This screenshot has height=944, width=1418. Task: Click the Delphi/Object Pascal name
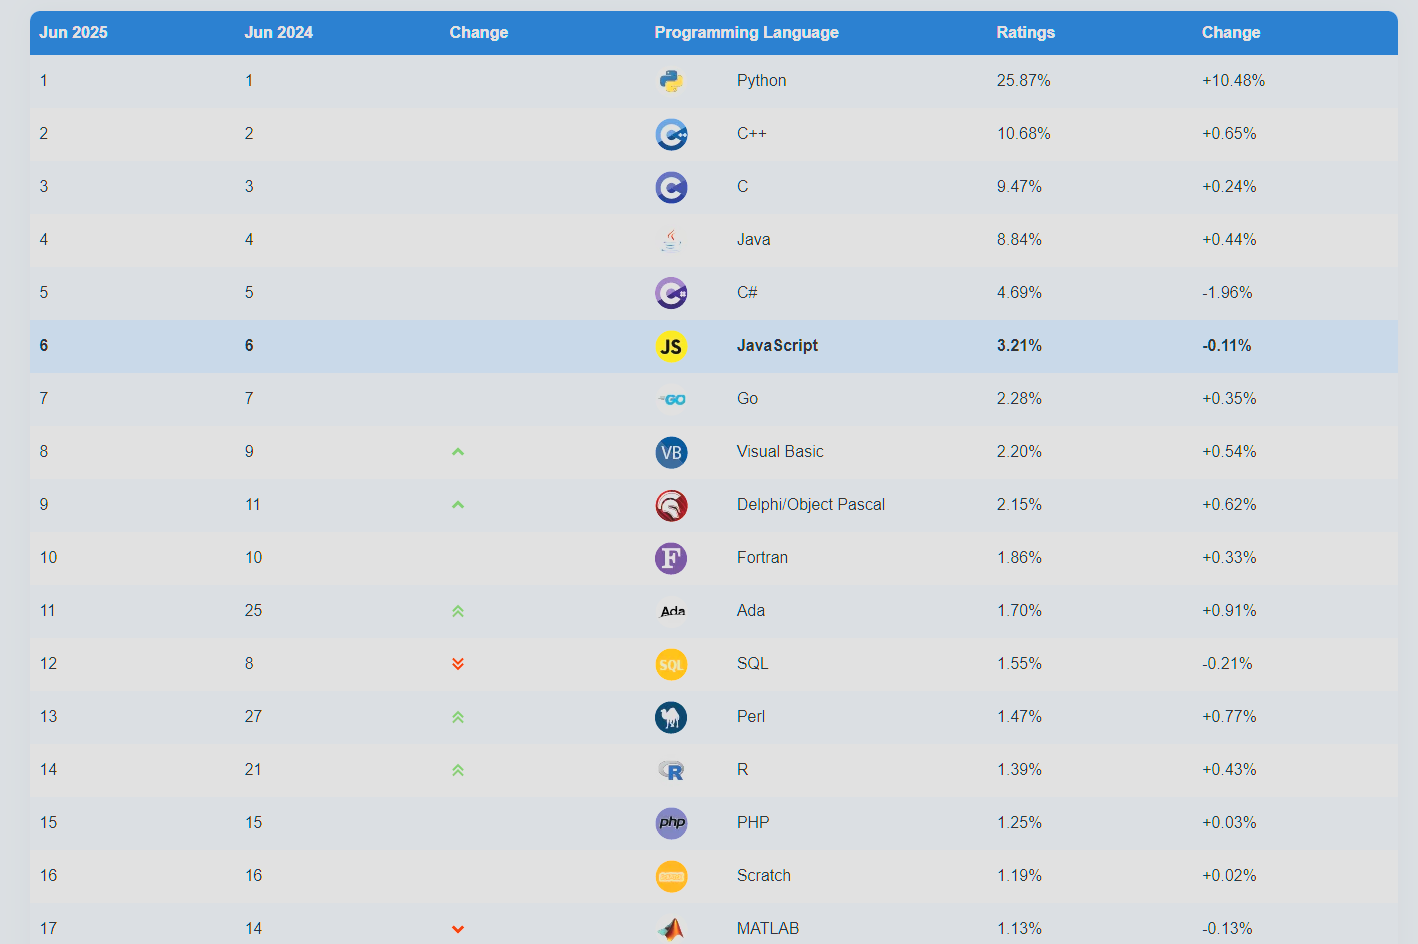pos(810,504)
